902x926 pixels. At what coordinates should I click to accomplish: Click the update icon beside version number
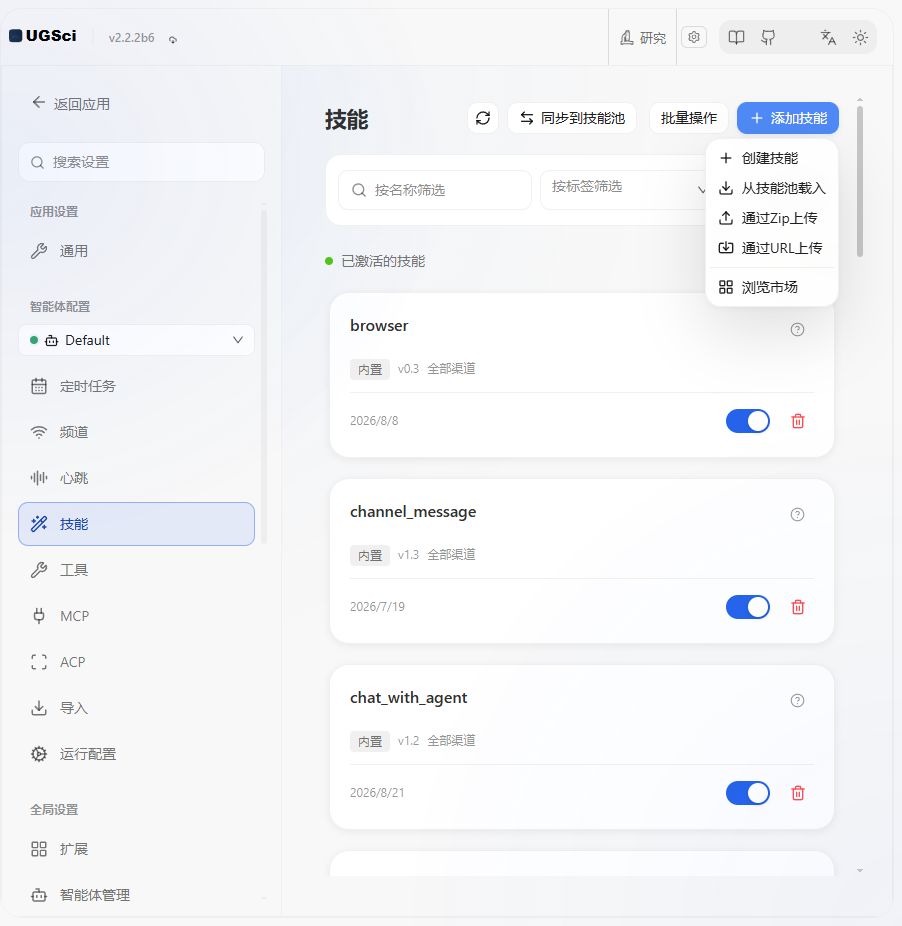click(x=172, y=40)
